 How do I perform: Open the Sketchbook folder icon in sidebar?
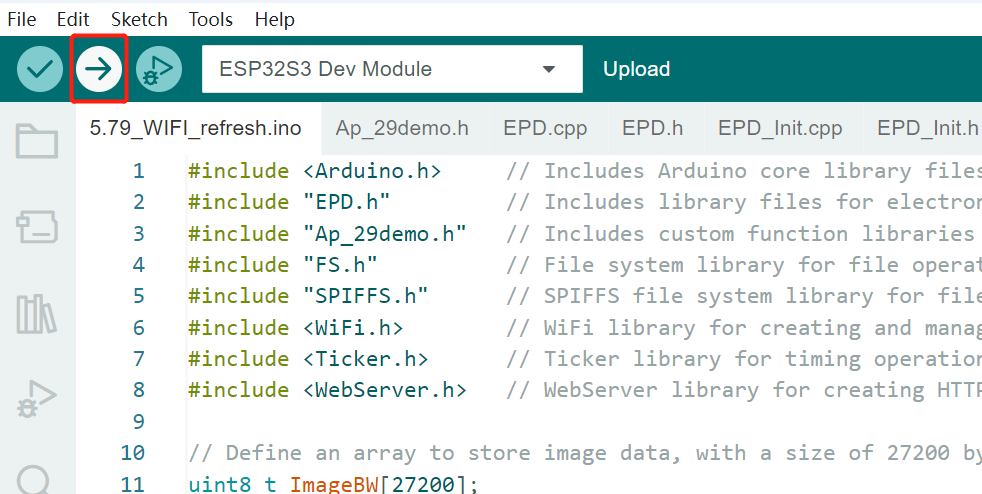[x=37, y=142]
